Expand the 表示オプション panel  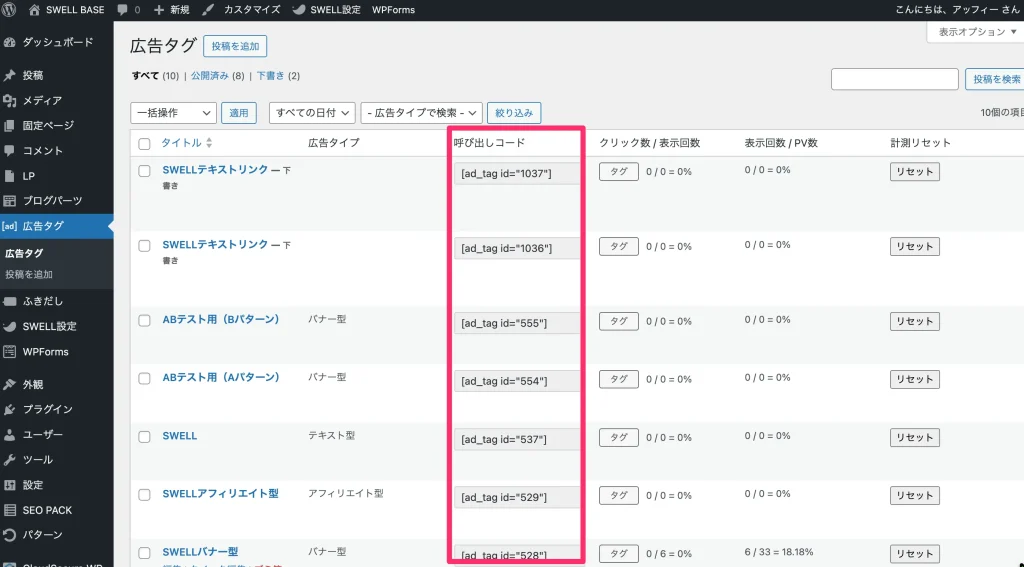click(x=977, y=32)
